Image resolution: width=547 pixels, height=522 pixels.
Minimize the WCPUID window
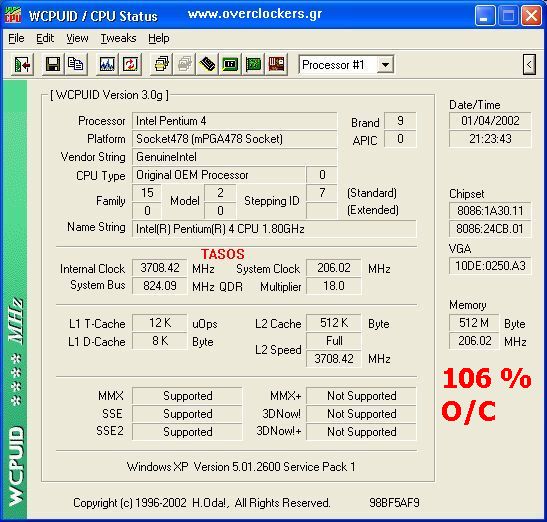[x=485, y=15]
